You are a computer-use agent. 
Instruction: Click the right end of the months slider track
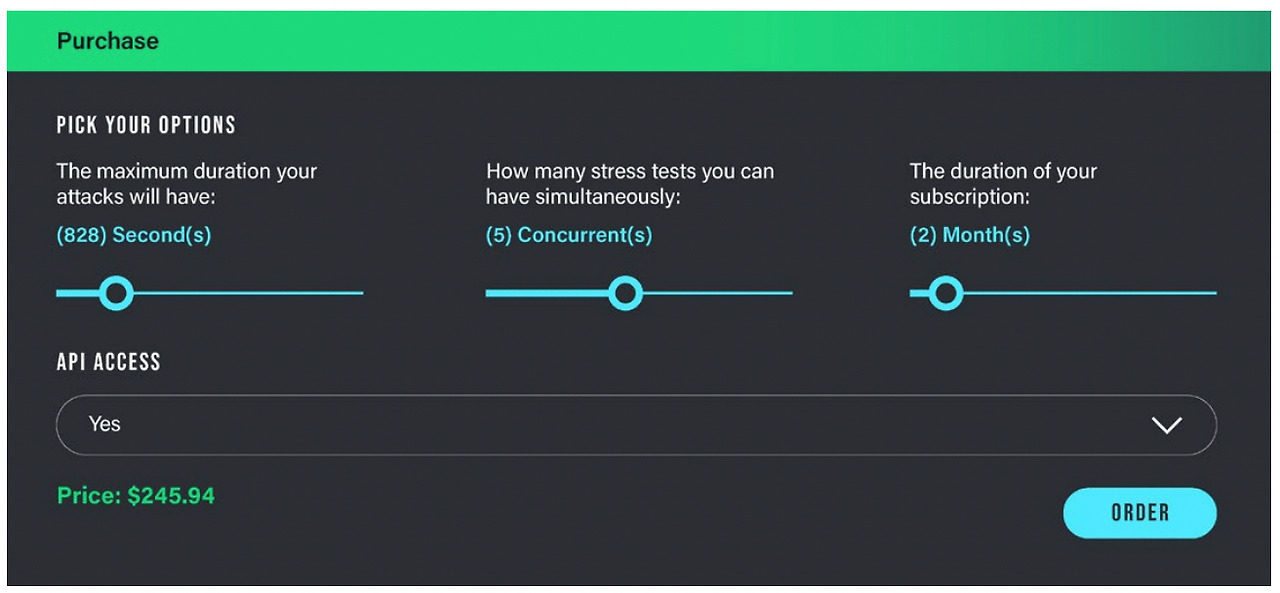(x=1215, y=292)
